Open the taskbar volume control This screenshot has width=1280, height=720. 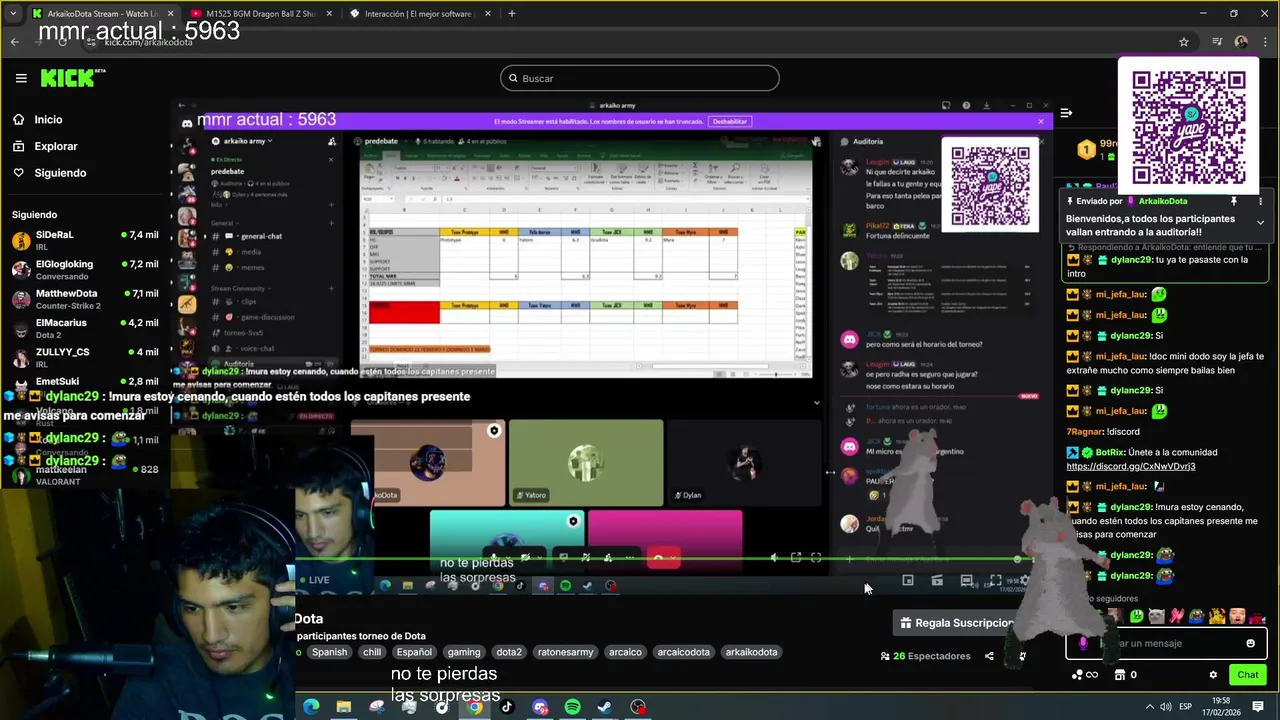pos(1167,707)
